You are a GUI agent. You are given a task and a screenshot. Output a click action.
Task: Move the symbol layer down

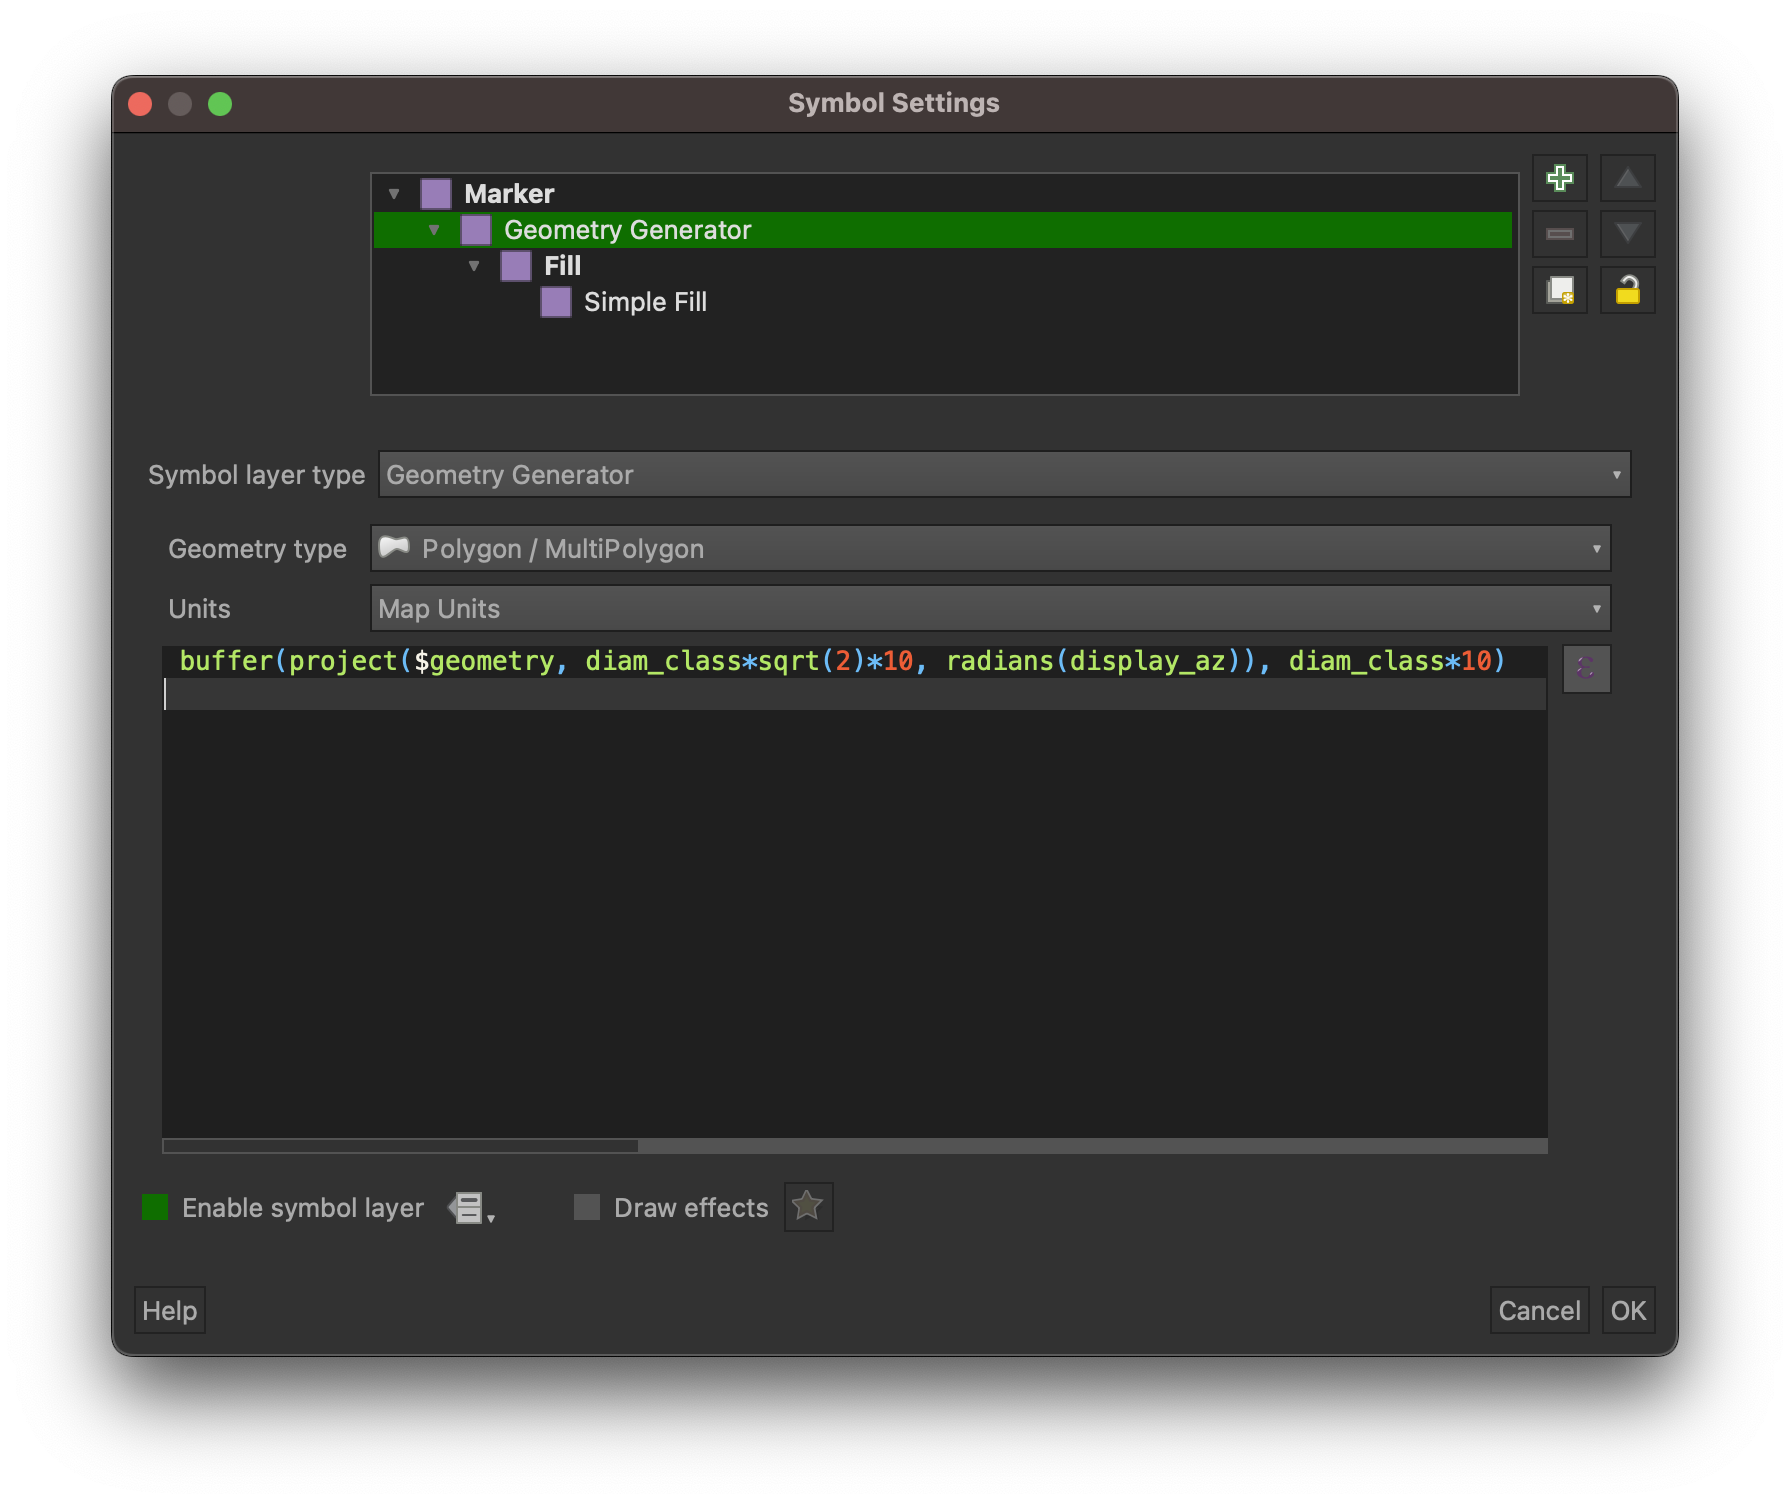[1627, 235]
